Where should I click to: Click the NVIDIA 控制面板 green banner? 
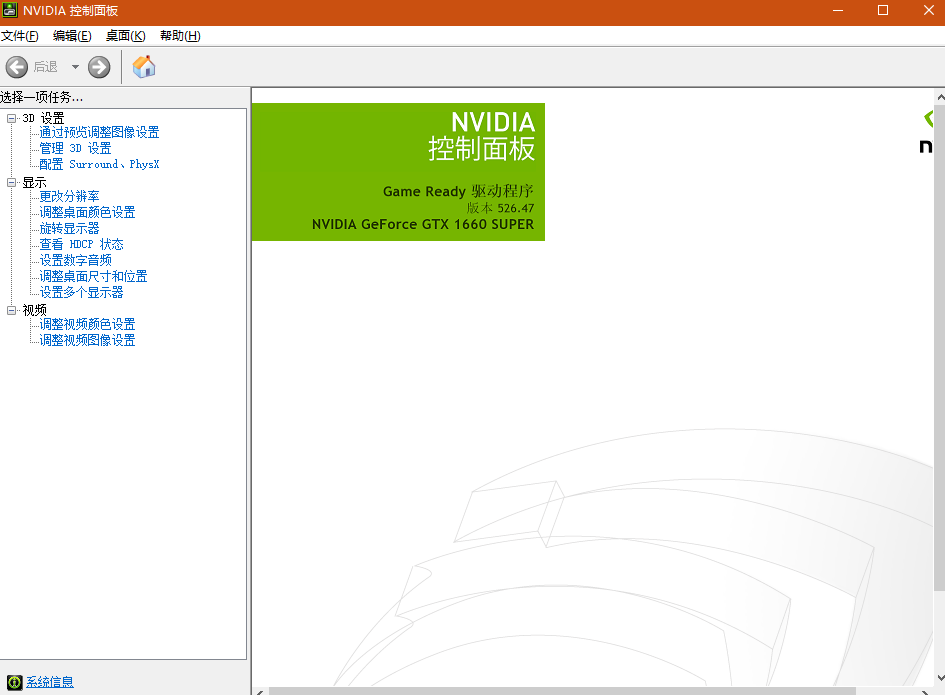pos(398,172)
